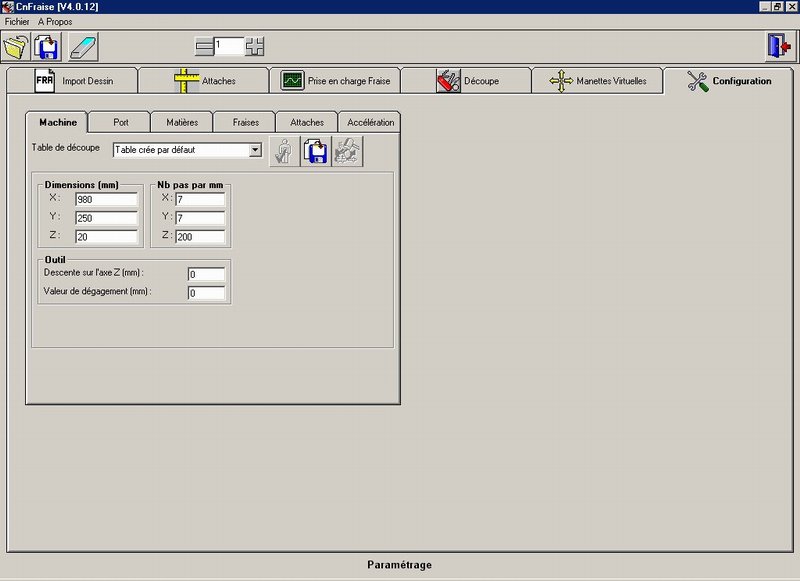800x581 pixels.
Task: Click the Nb pas par mm X field
Action: coord(200,199)
